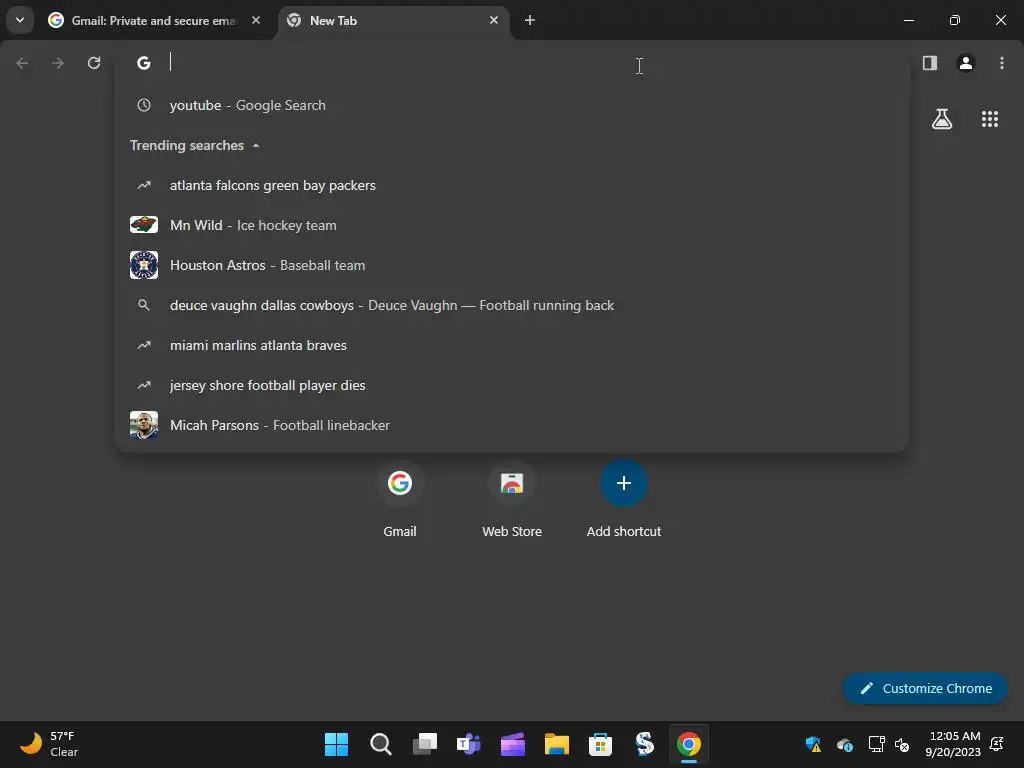Open the Chrome profile menu
Viewport: 1024px width, 768px height.
point(966,63)
